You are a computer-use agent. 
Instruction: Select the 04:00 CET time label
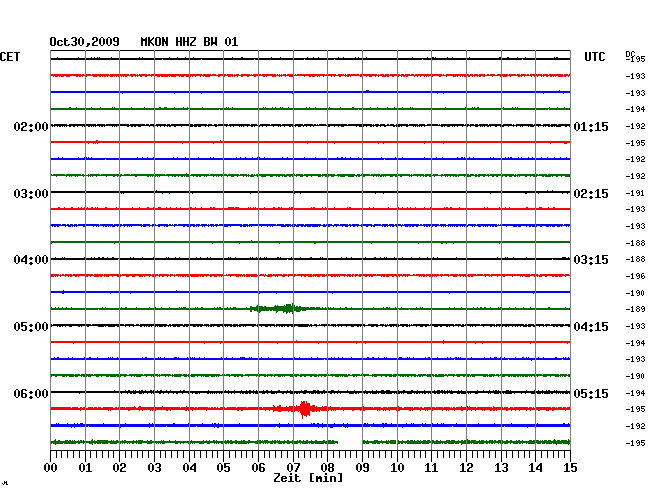31,260
